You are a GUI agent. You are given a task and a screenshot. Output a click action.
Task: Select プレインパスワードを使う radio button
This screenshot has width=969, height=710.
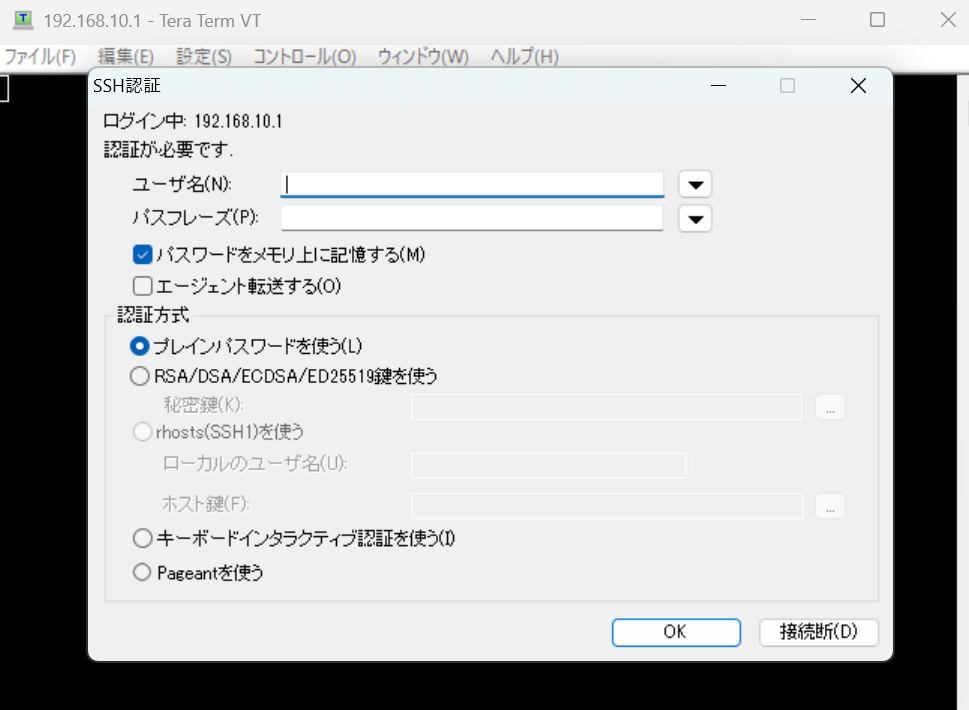140,346
